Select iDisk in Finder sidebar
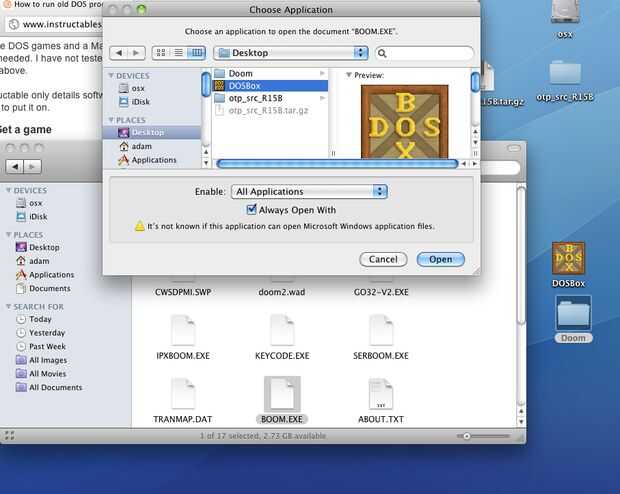The height and width of the screenshot is (494, 620). [32, 217]
